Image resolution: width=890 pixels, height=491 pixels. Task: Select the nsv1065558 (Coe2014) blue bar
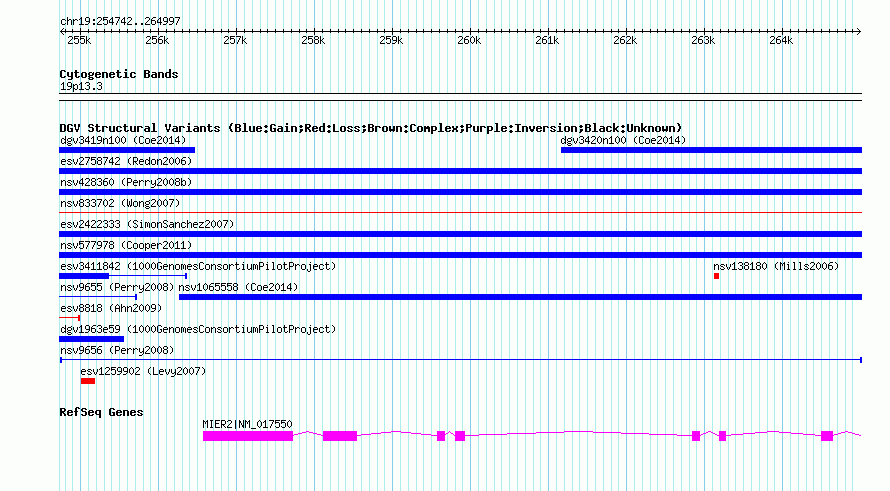[x=520, y=297]
